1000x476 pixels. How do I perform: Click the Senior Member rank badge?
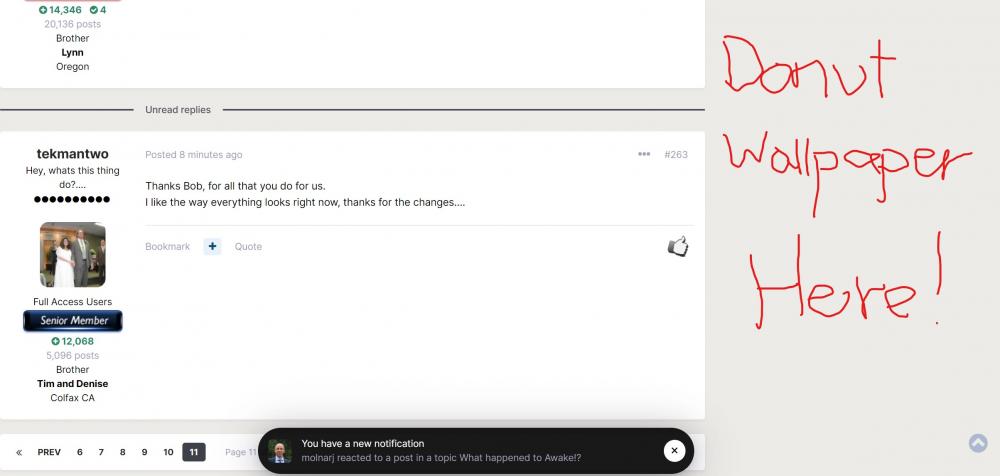point(73,321)
